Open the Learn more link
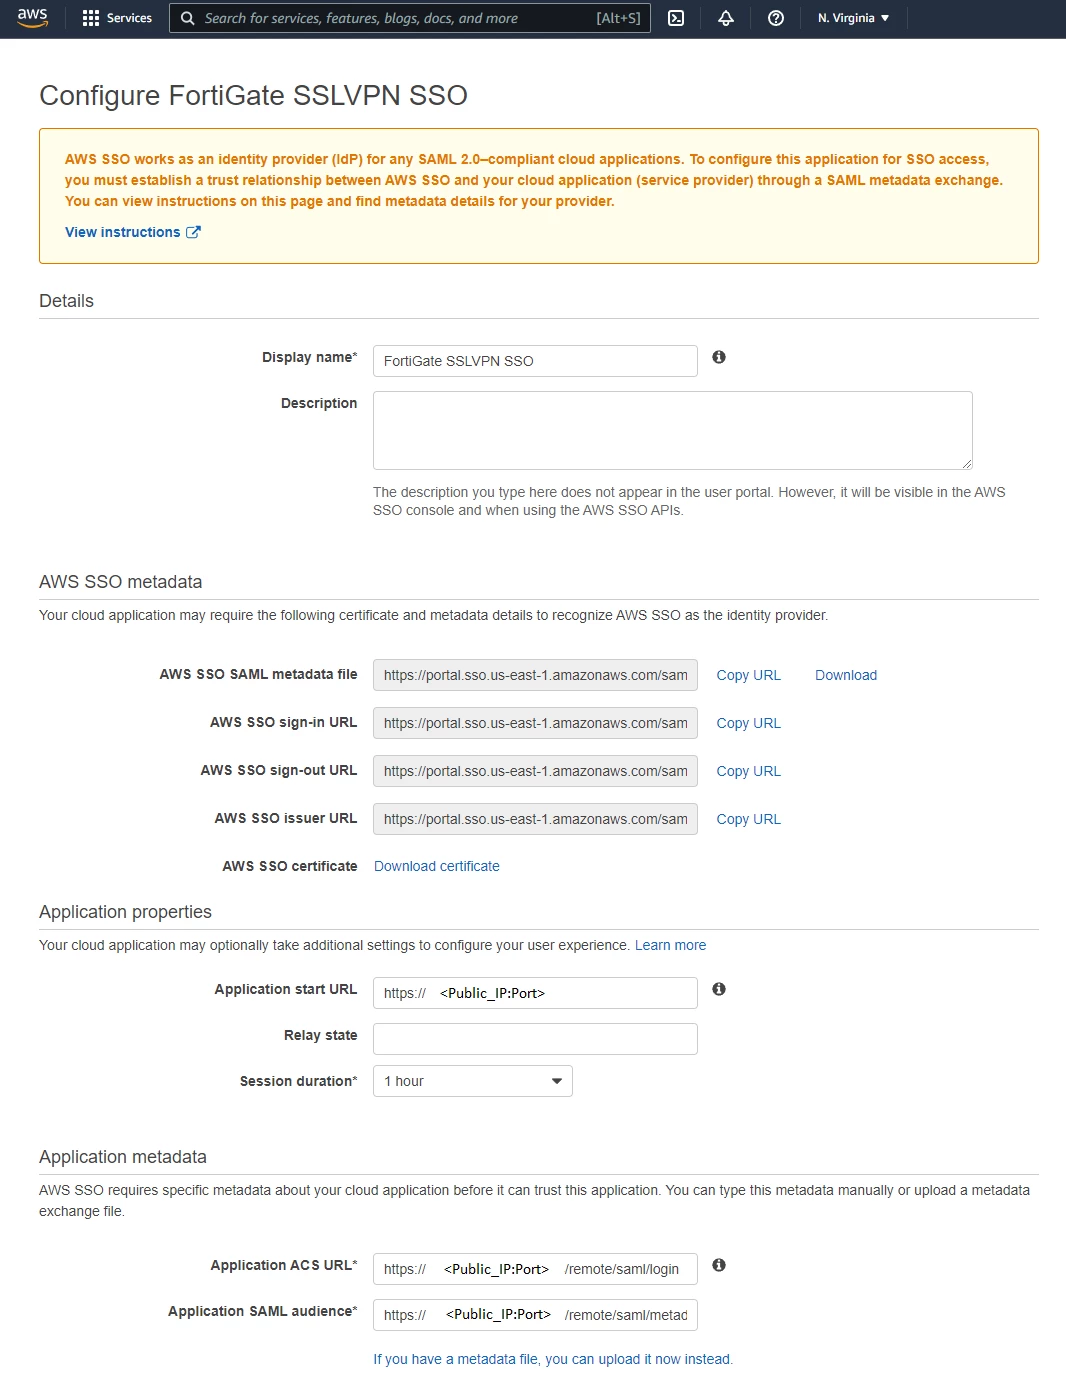1066x1392 pixels. click(x=670, y=945)
